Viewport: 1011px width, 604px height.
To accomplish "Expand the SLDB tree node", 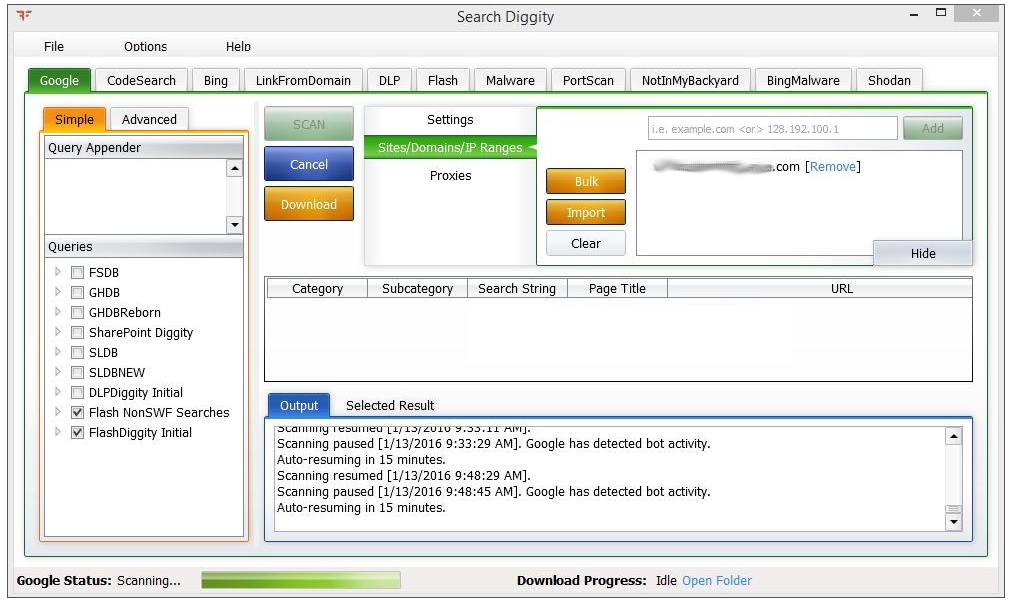I will pos(57,352).
